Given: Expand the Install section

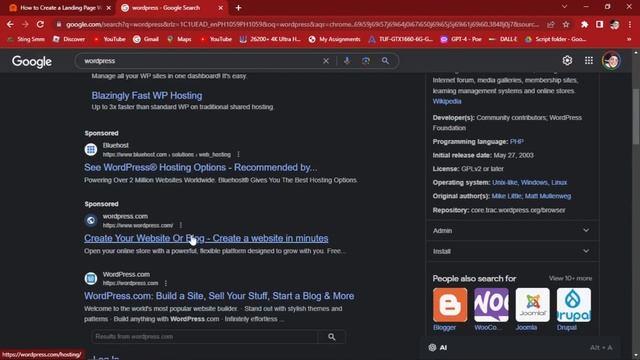Looking at the screenshot, I should click(513, 251).
